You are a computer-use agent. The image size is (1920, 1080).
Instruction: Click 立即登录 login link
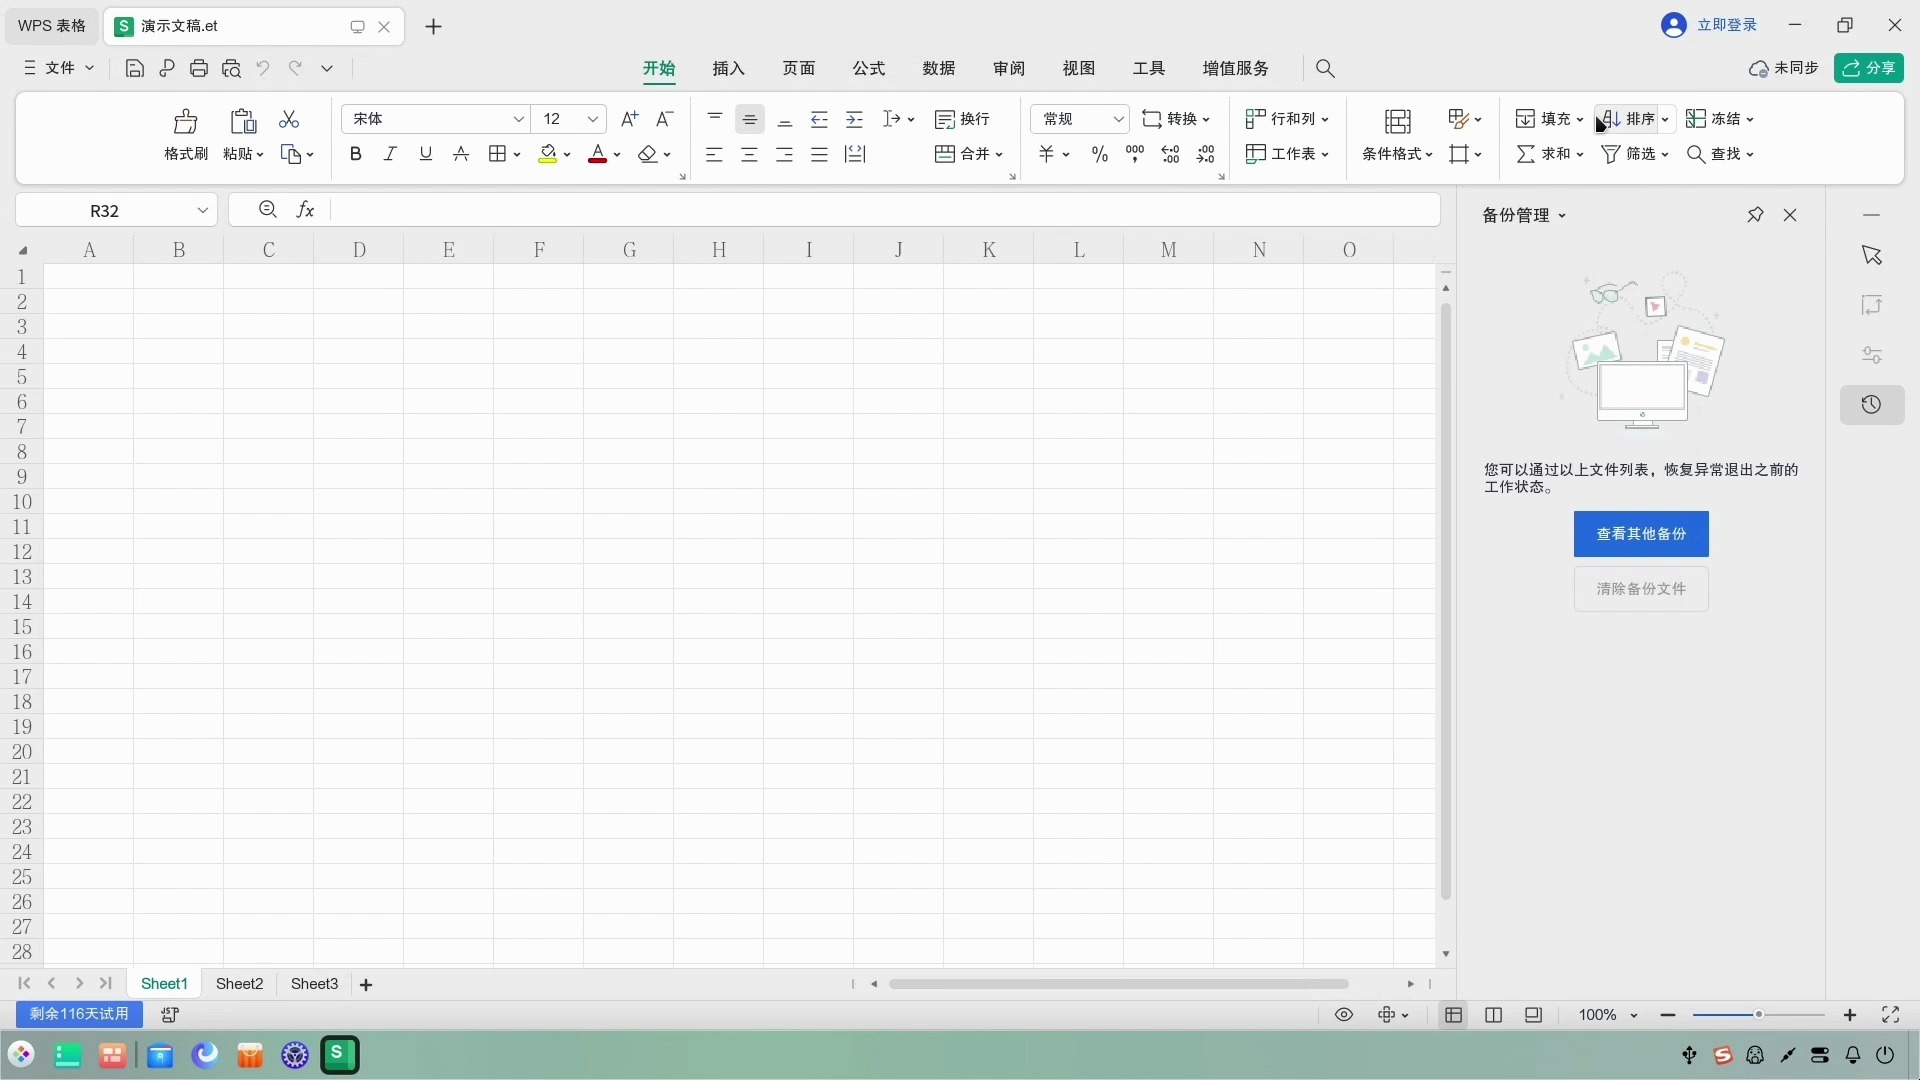(1727, 25)
